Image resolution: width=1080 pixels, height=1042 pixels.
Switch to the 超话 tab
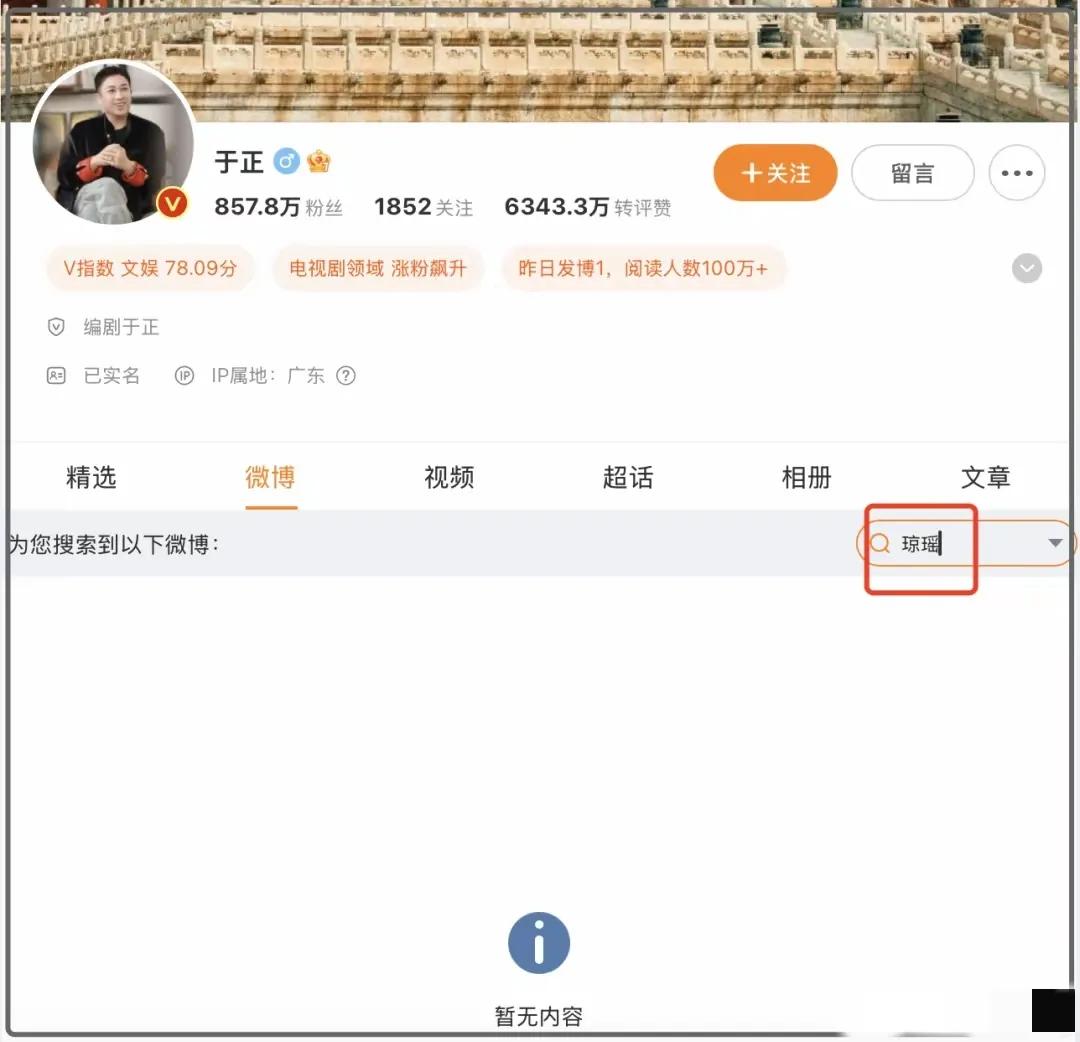click(628, 477)
